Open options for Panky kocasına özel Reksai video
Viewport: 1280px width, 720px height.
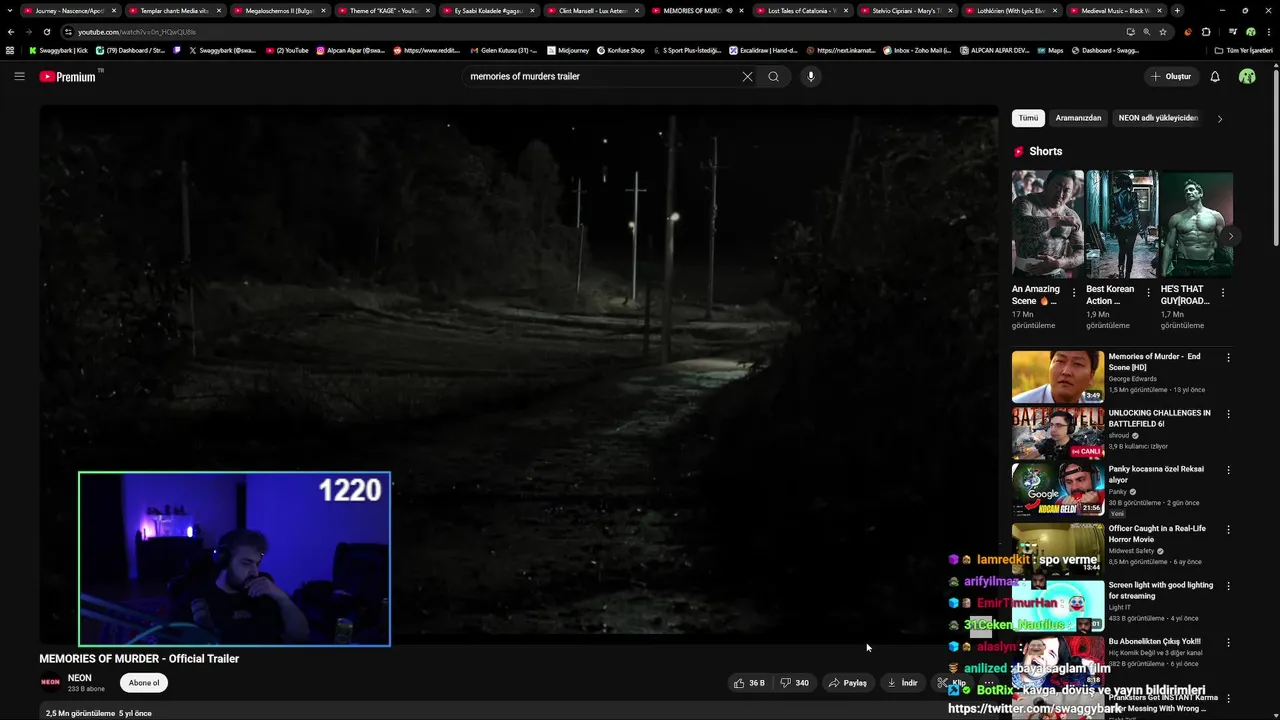[x=1228, y=469]
